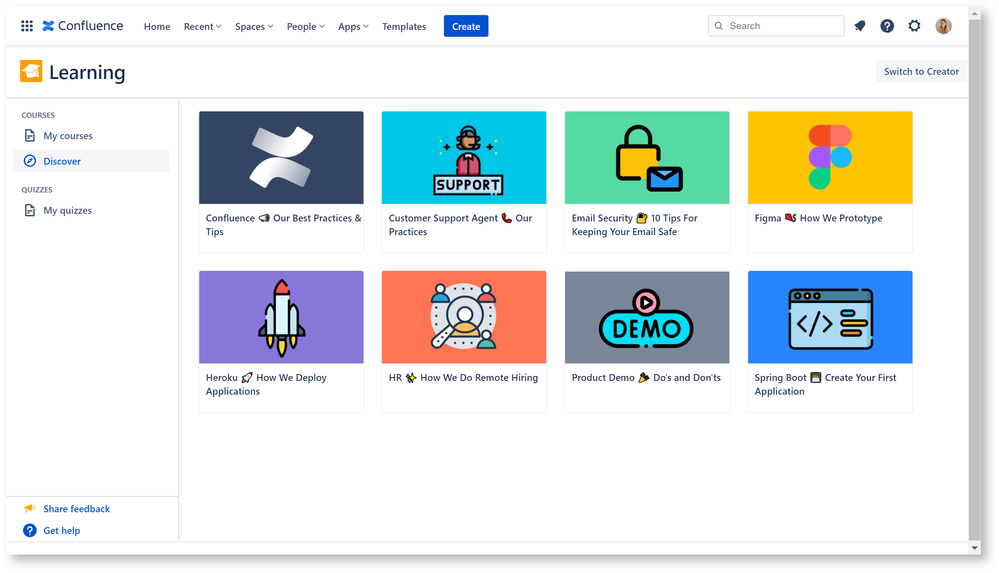This screenshot has height=573, width=999.
Task: Open the settings gear icon
Action: (x=914, y=26)
